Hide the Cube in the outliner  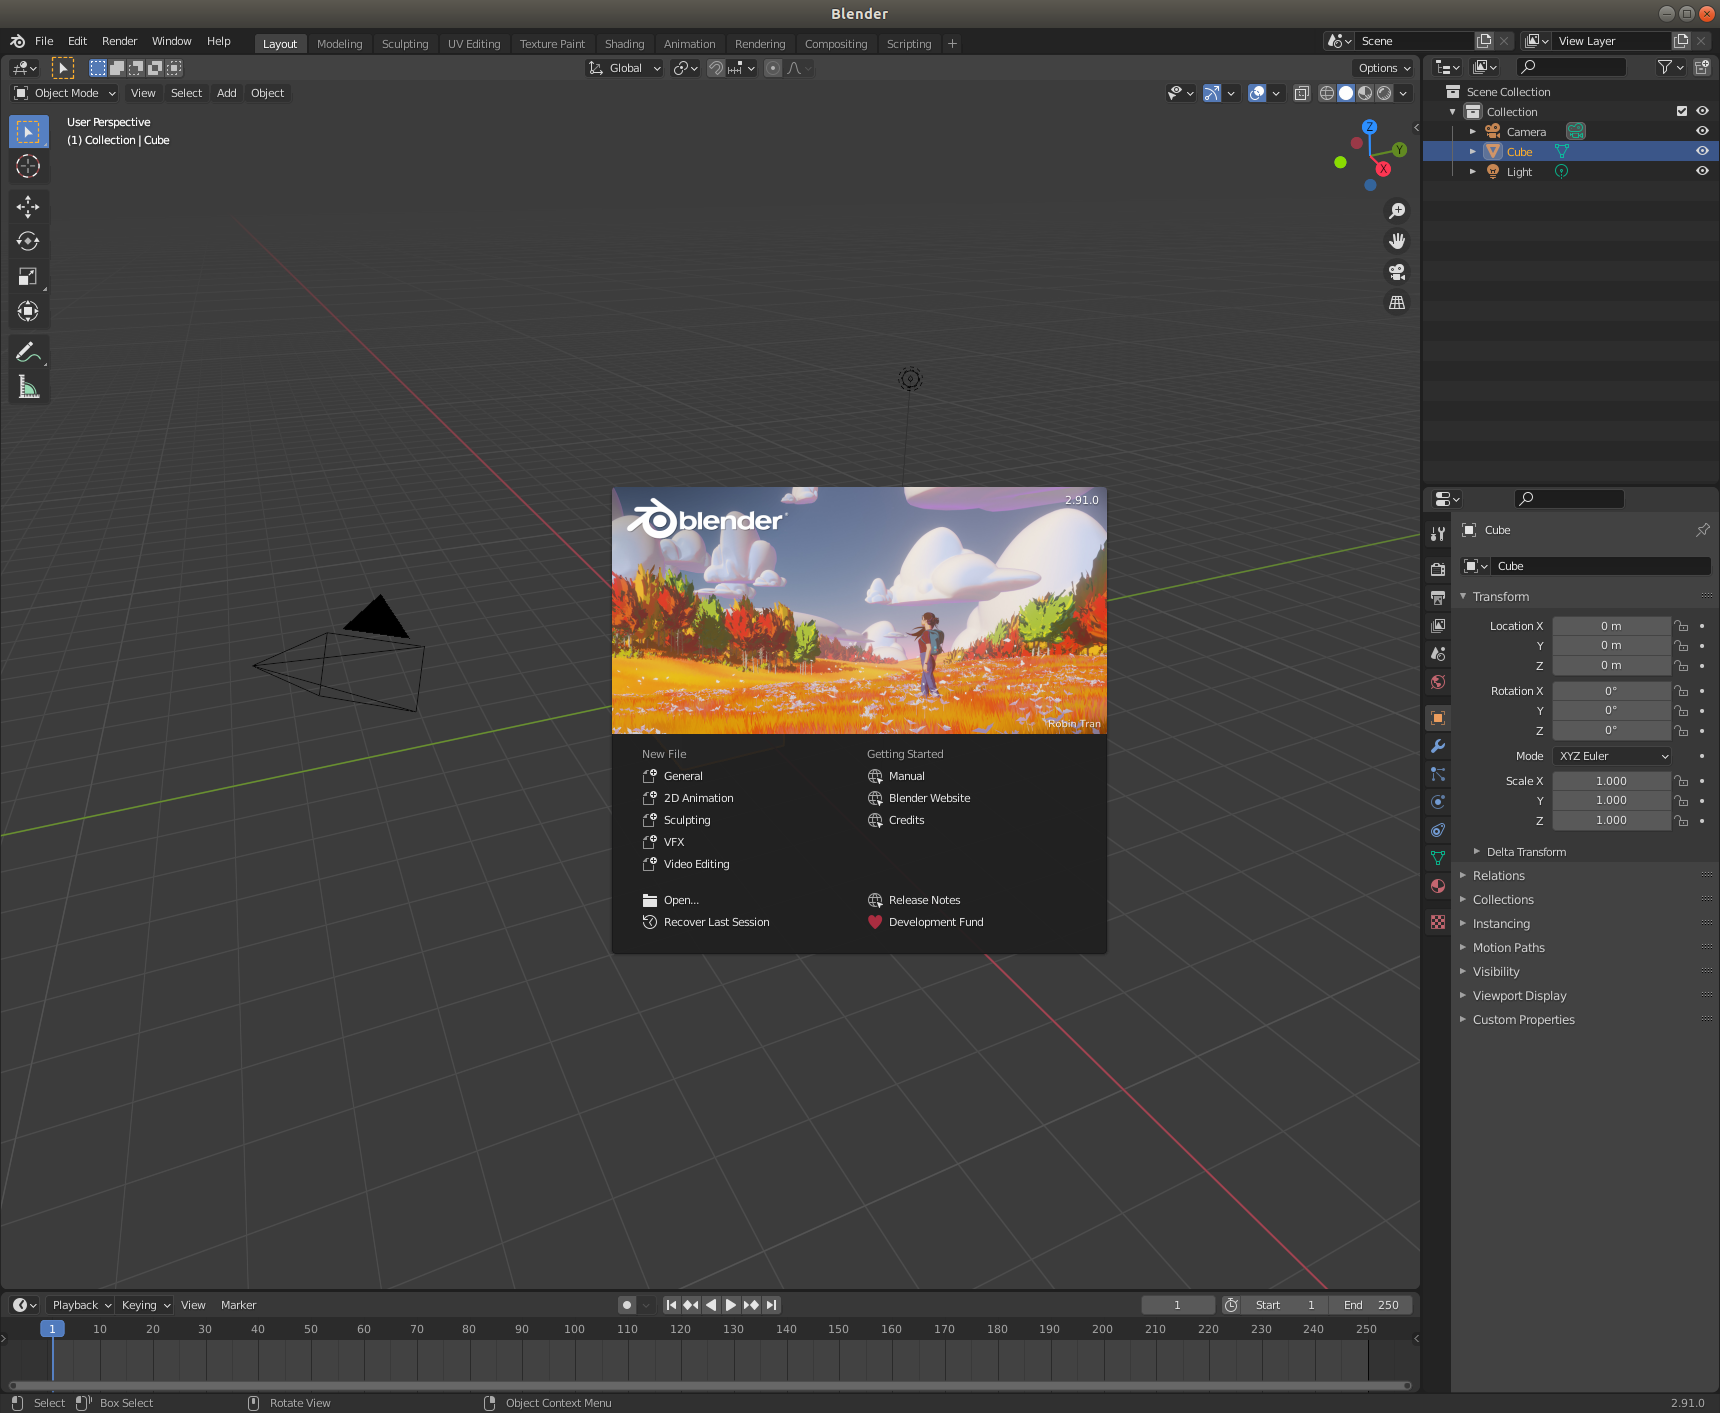1702,151
